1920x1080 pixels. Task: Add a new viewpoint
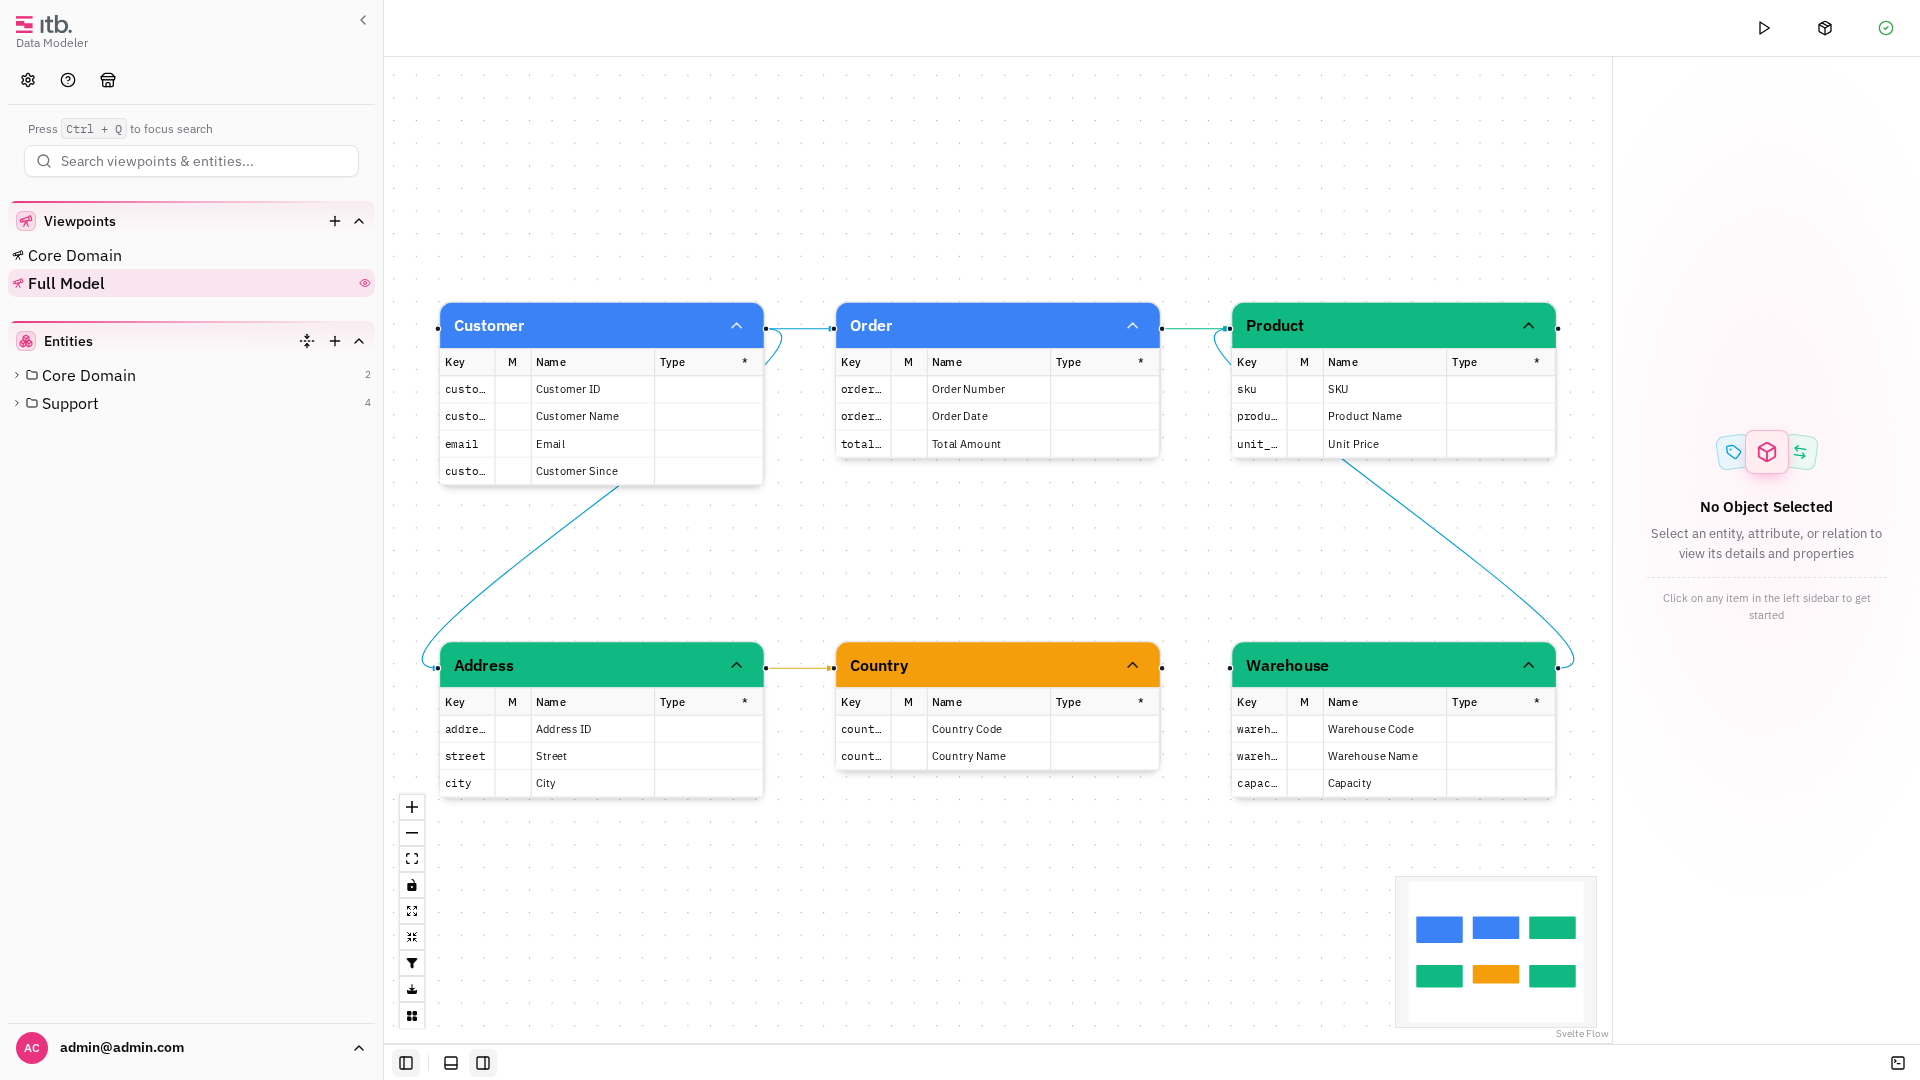click(335, 221)
